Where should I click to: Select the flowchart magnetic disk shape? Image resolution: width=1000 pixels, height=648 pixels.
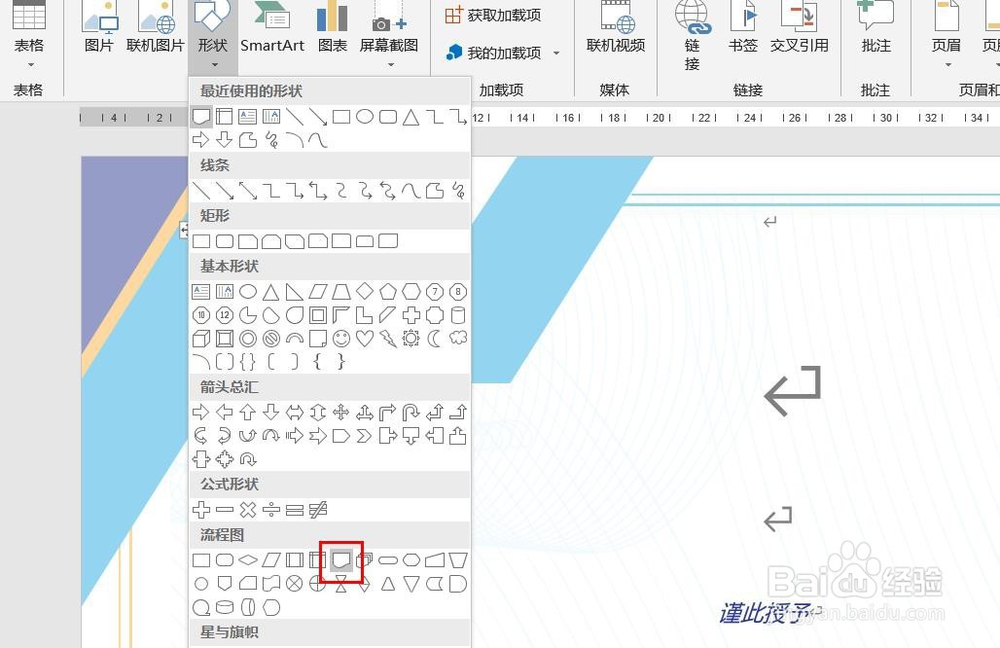[224, 607]
